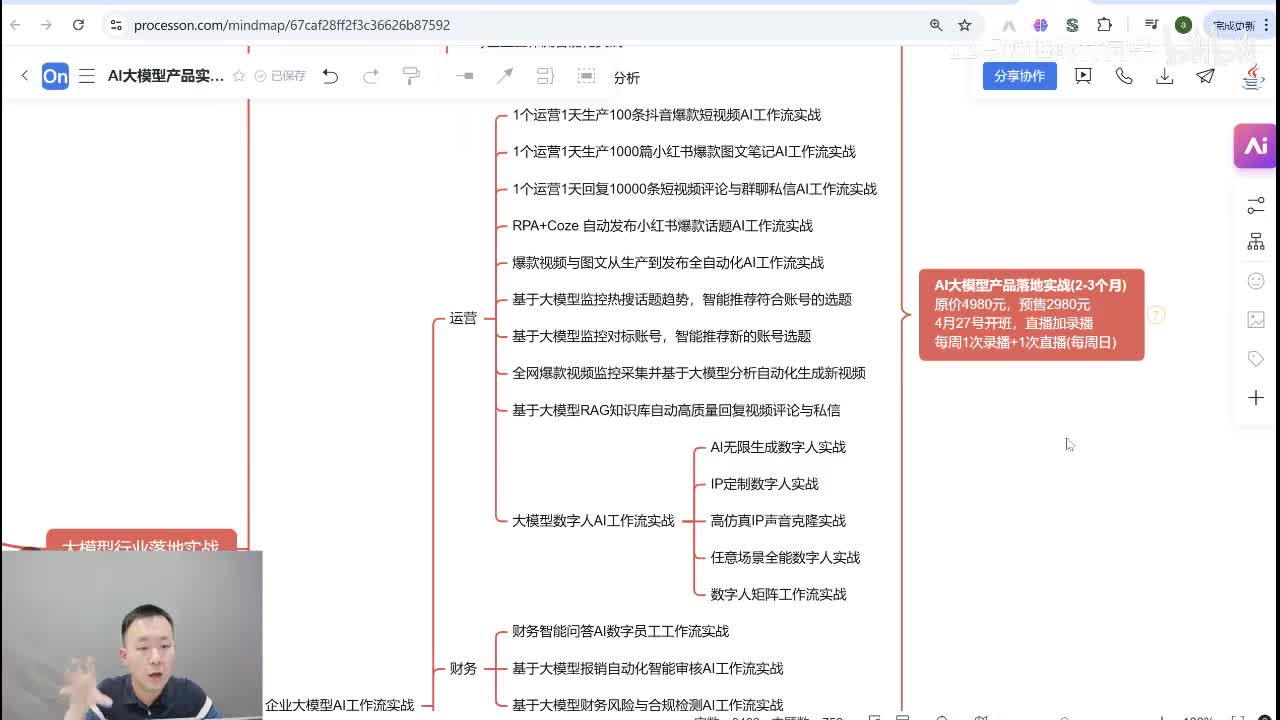Download the mindmap via download icon
Image resolution: width=1280 pixels, height=720 pixels.
1165,76
